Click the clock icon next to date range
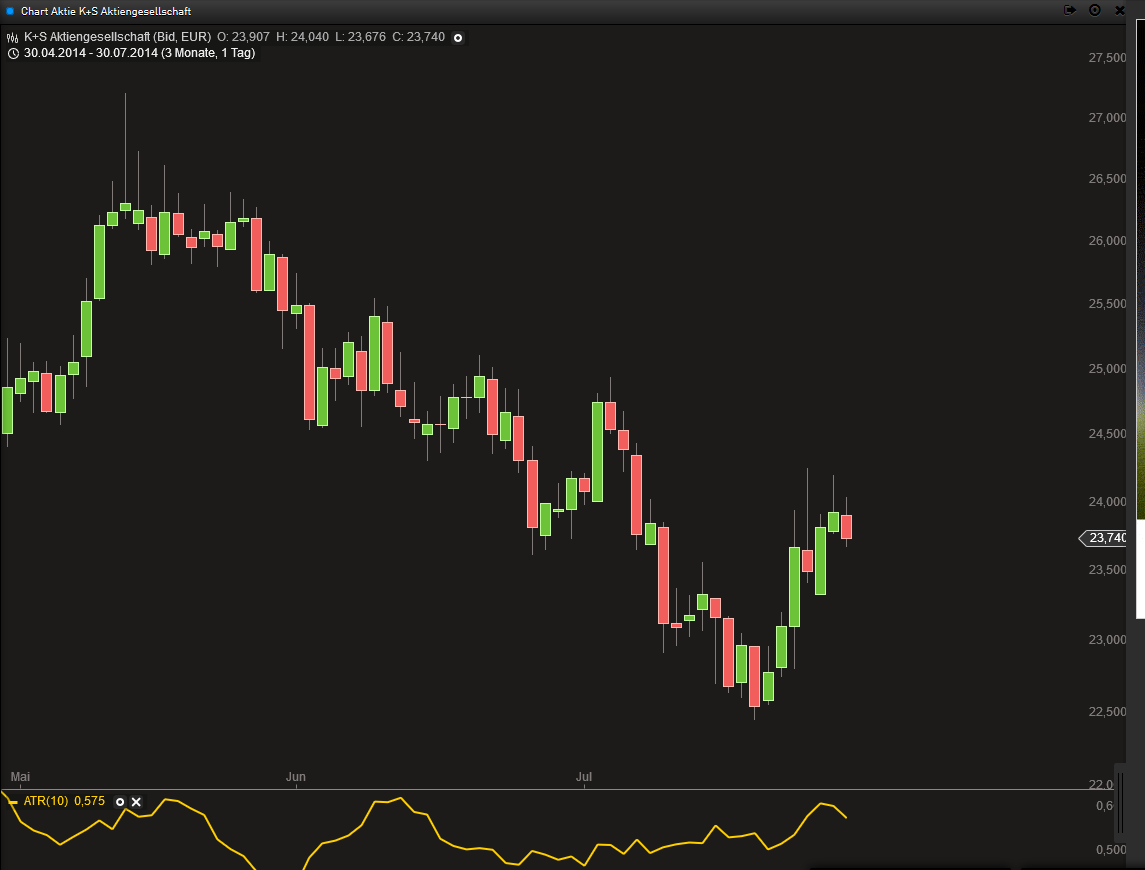The width and height of the screenshot is (1145, 870). (x=13, y=53)
